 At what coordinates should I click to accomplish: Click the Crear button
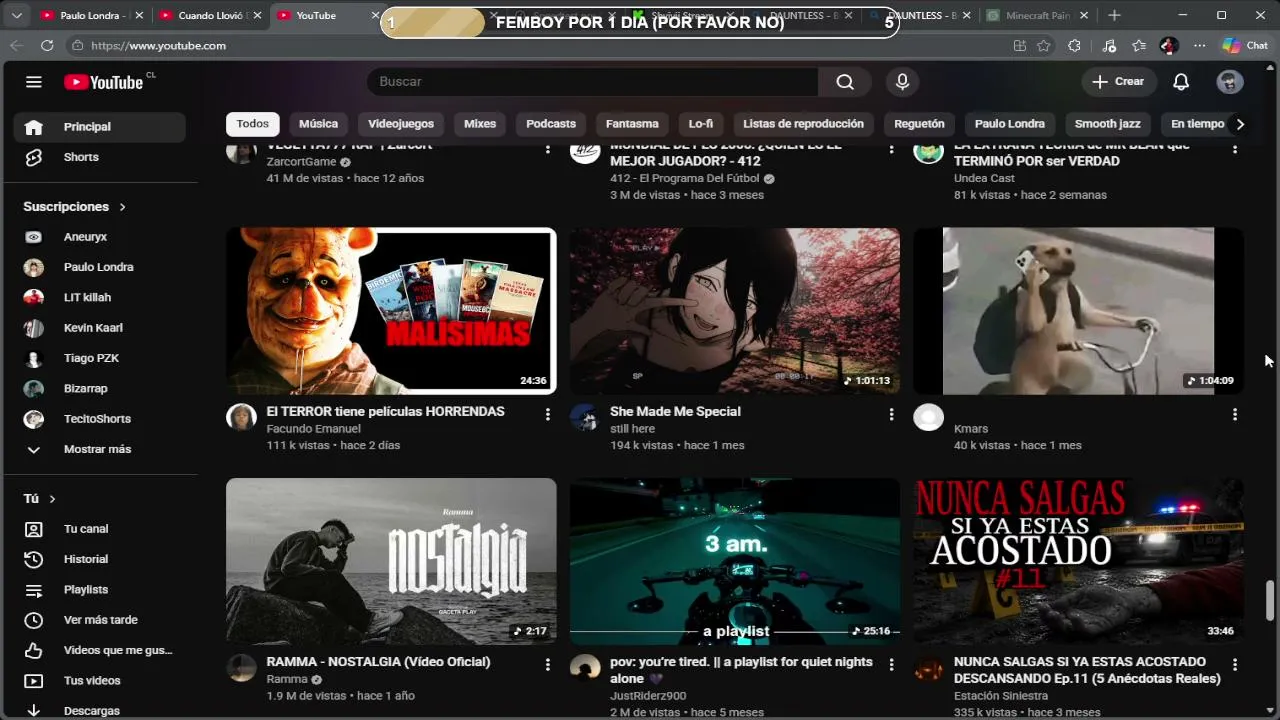pos(1118,82)
